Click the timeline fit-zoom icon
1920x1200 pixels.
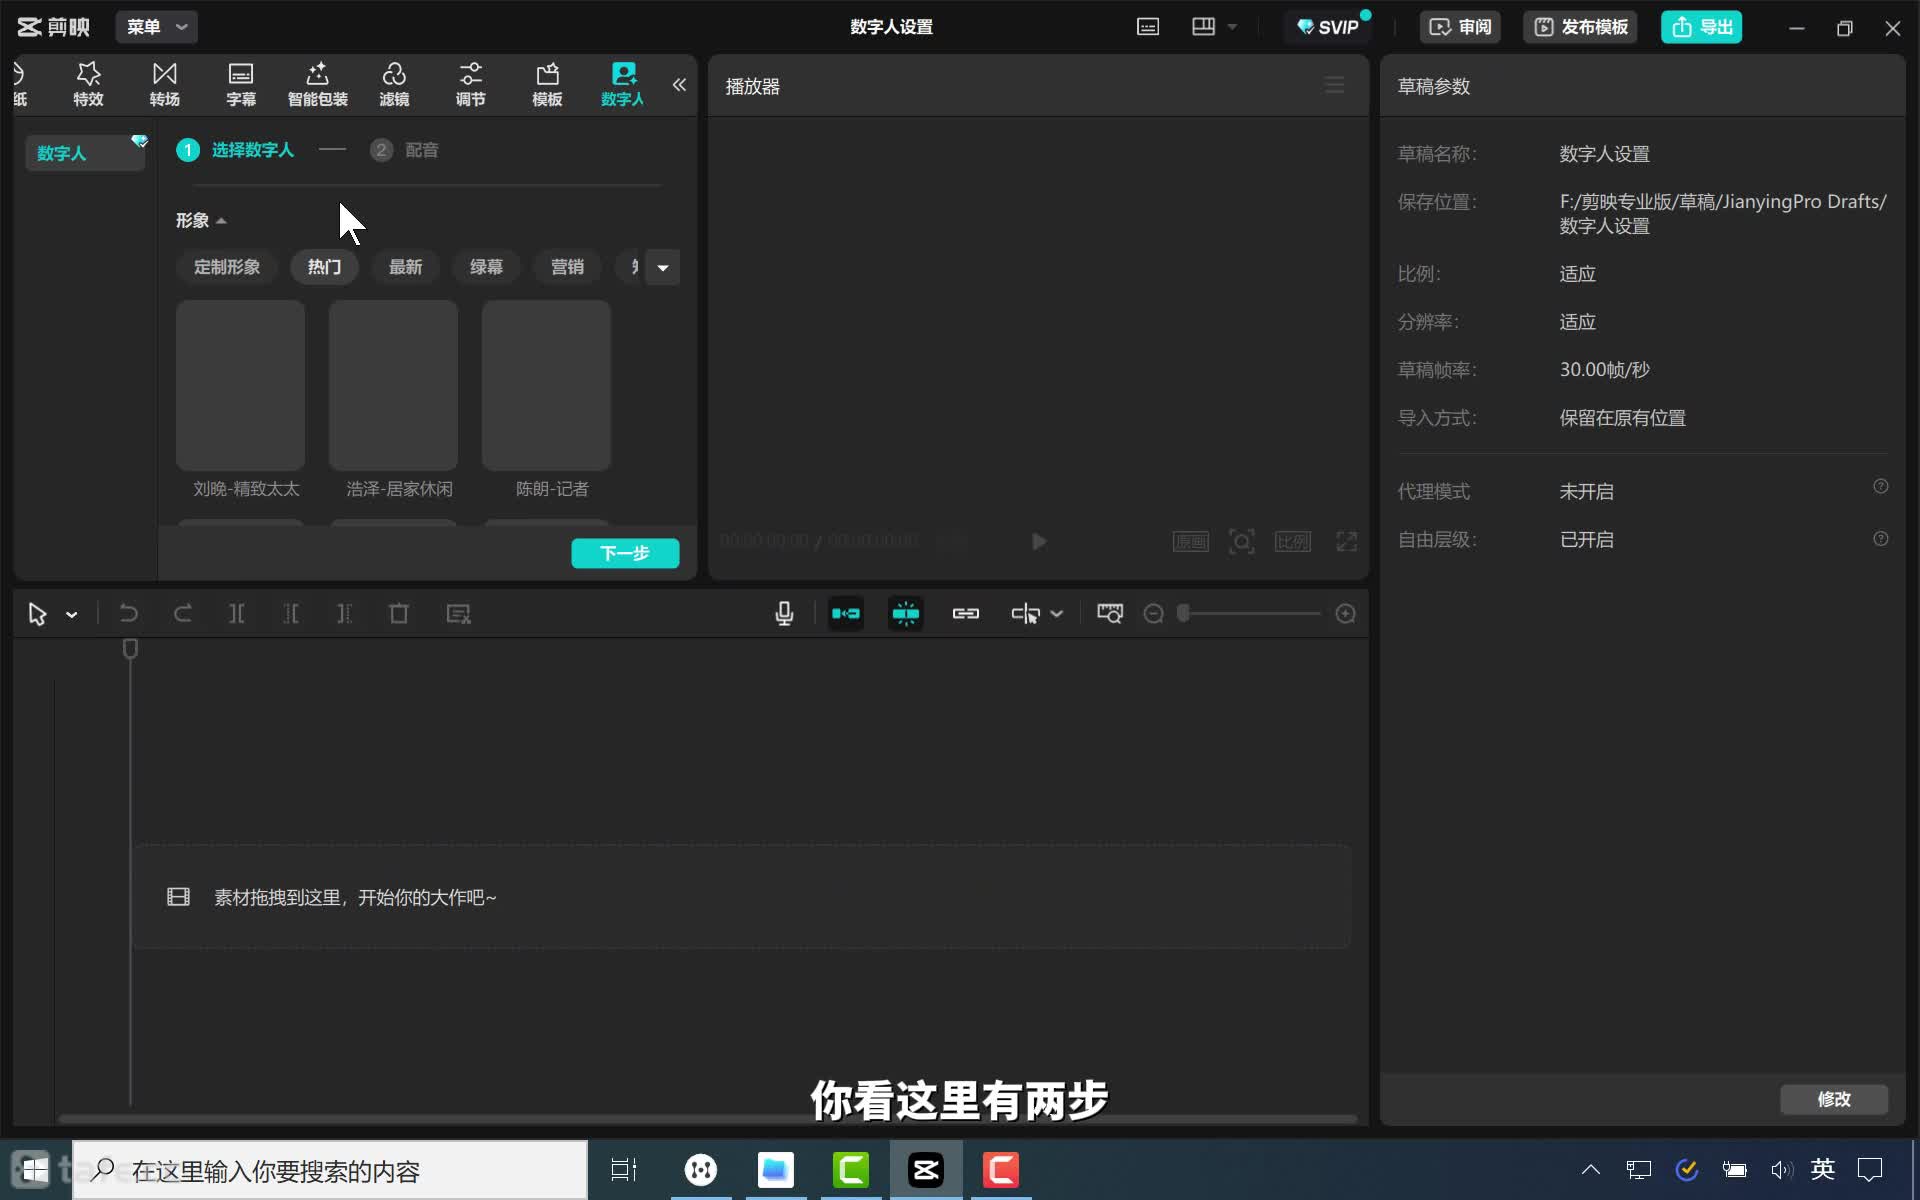[x=1110, y=614]
